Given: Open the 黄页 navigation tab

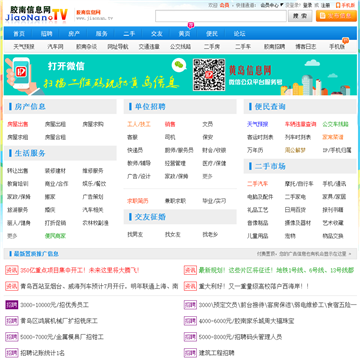Looking at the screenshot, I should [x=184, y=34].
